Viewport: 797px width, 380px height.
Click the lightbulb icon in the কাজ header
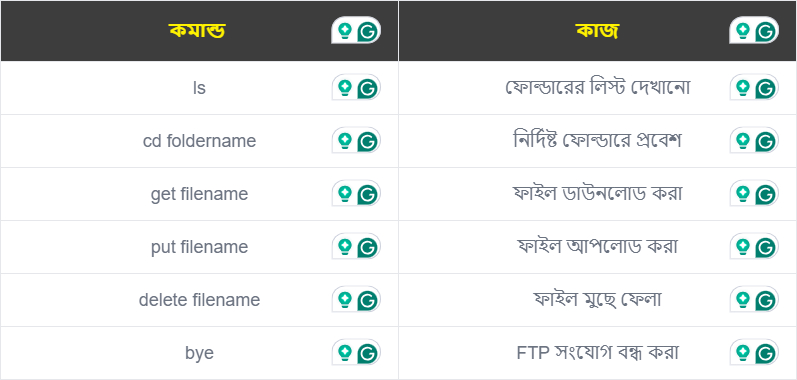point(744,31)
